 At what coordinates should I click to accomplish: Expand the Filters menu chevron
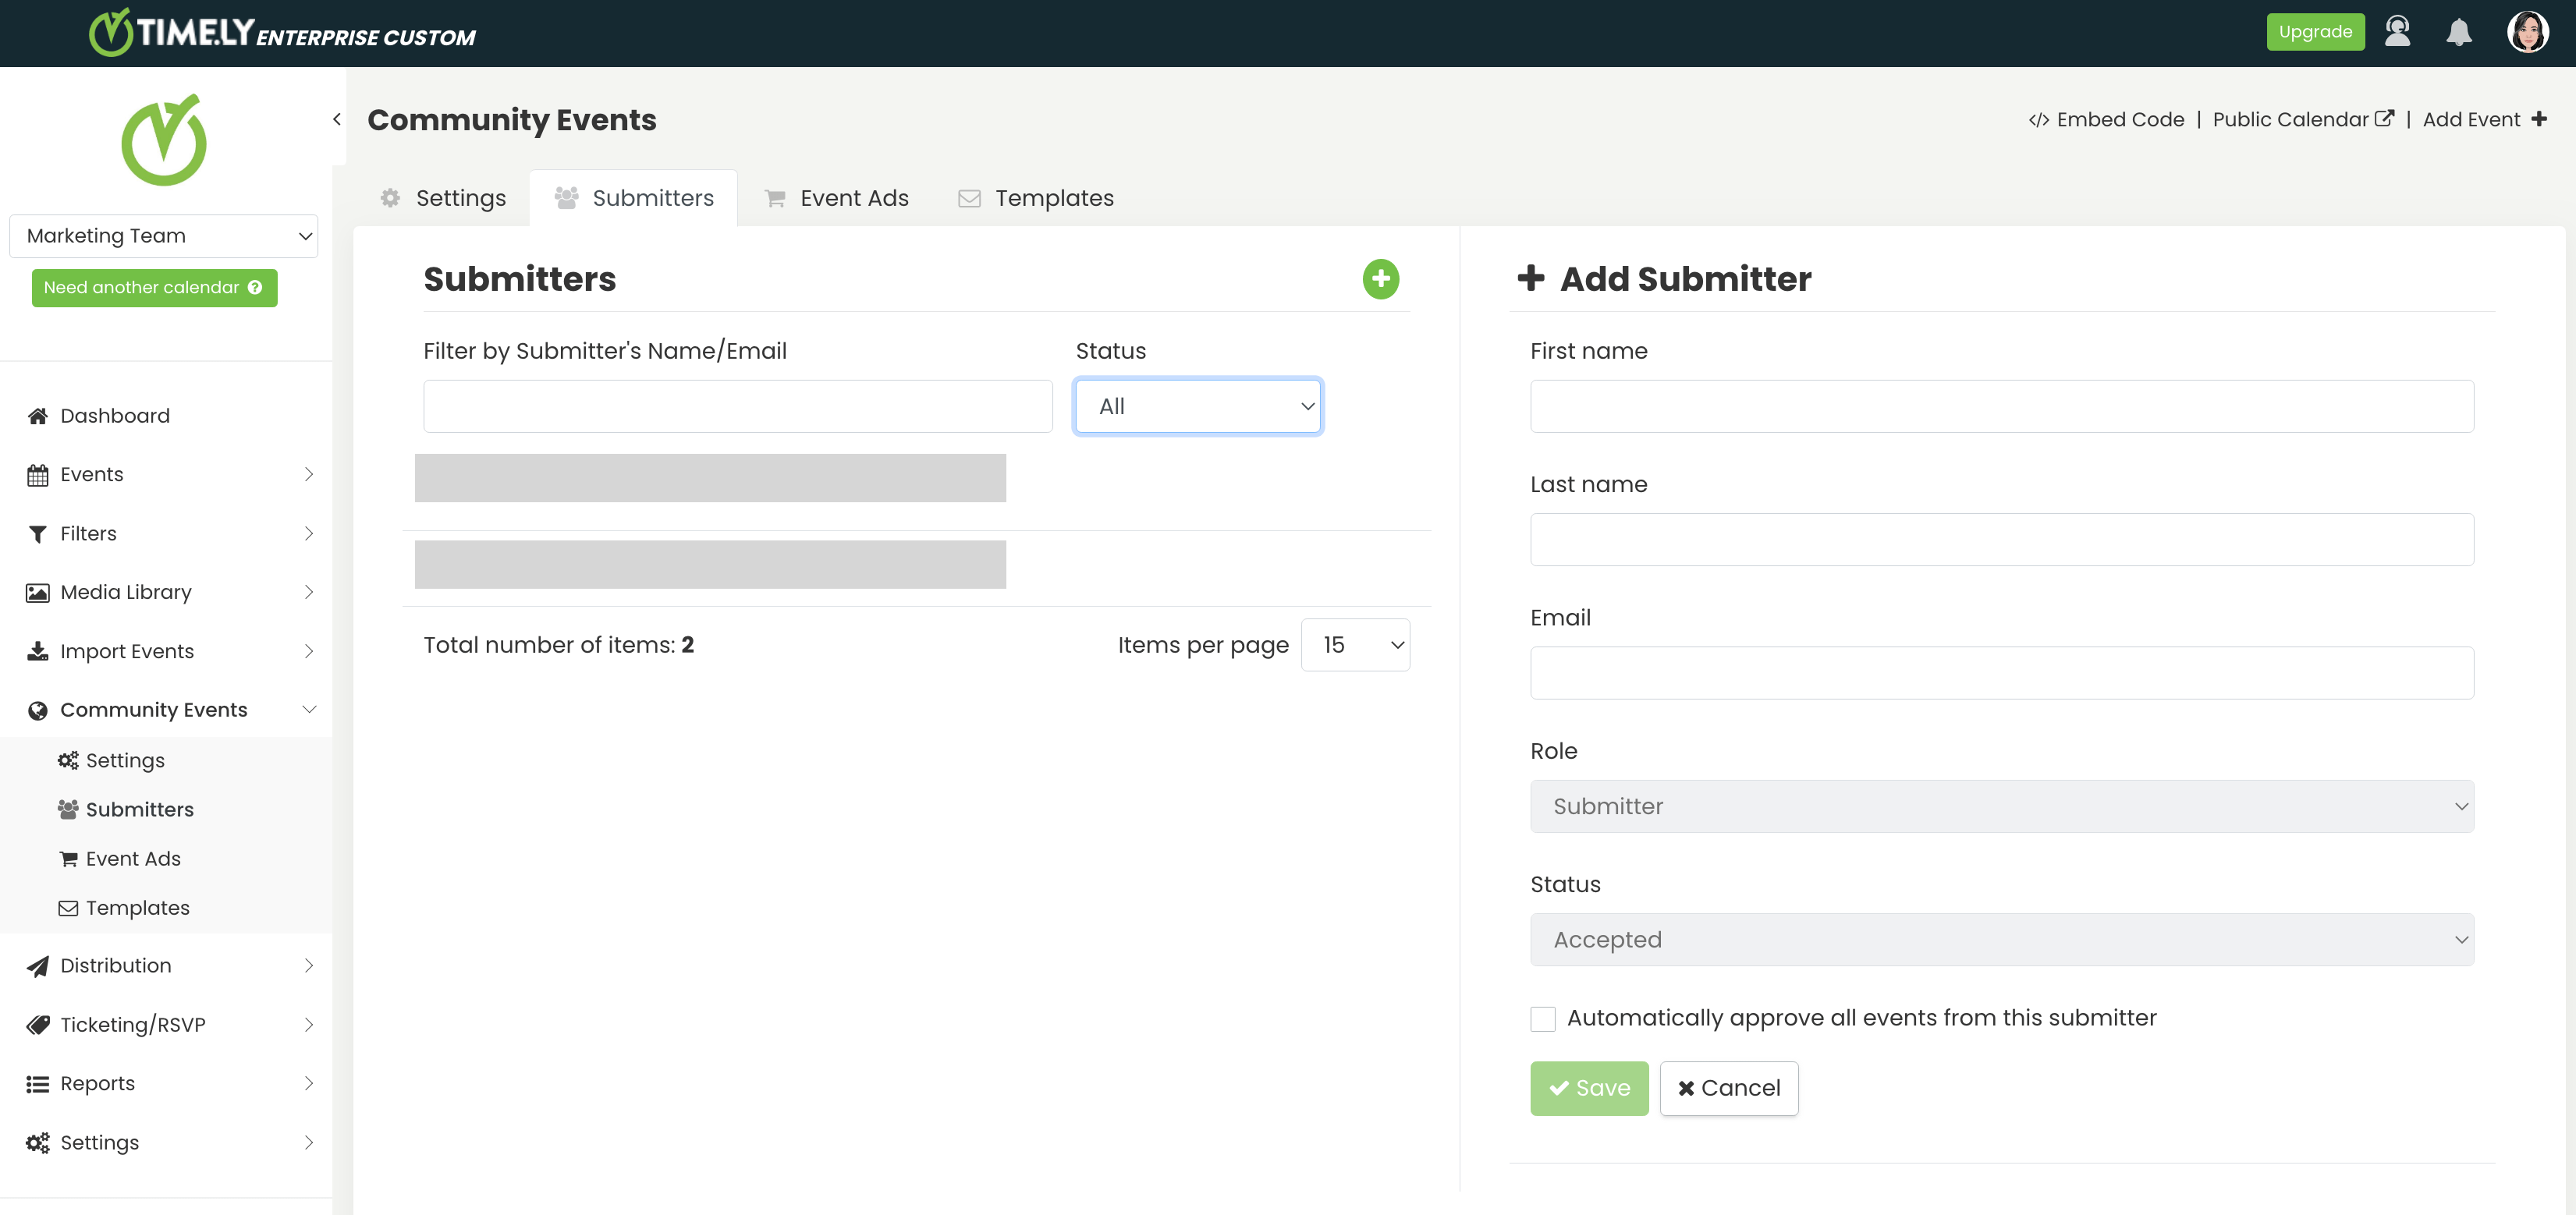309,534
